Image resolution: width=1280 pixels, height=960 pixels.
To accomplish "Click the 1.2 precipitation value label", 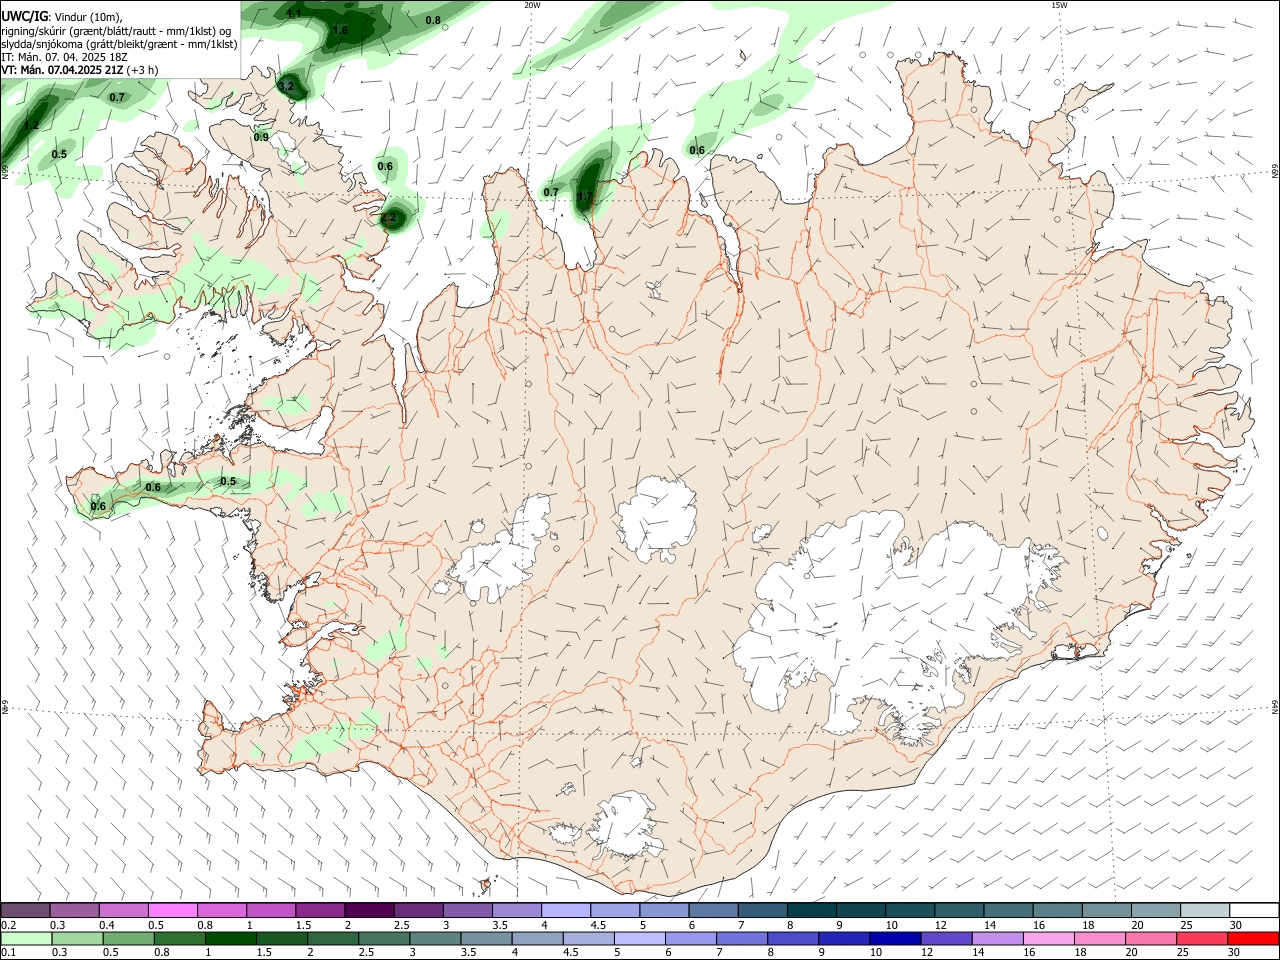I will click(x=32, y=126).
